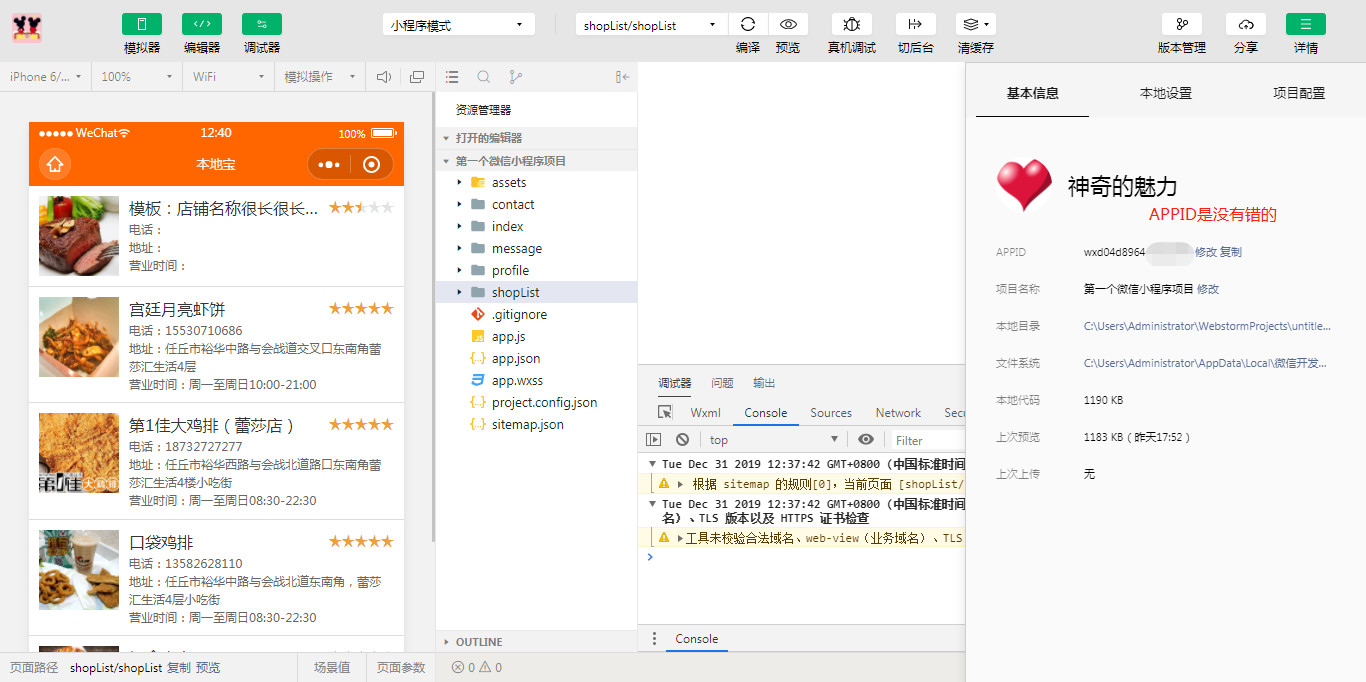Open the app.js file
1366x682 pixels.
[x=536, y=336]
